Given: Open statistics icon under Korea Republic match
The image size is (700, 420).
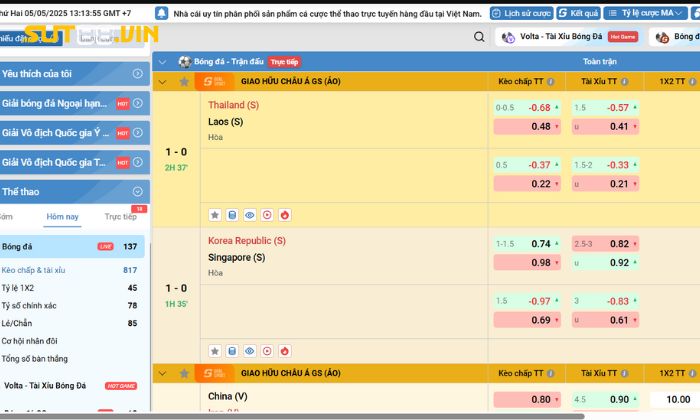Looking at the screenshot, I should (x=232, y=351).
